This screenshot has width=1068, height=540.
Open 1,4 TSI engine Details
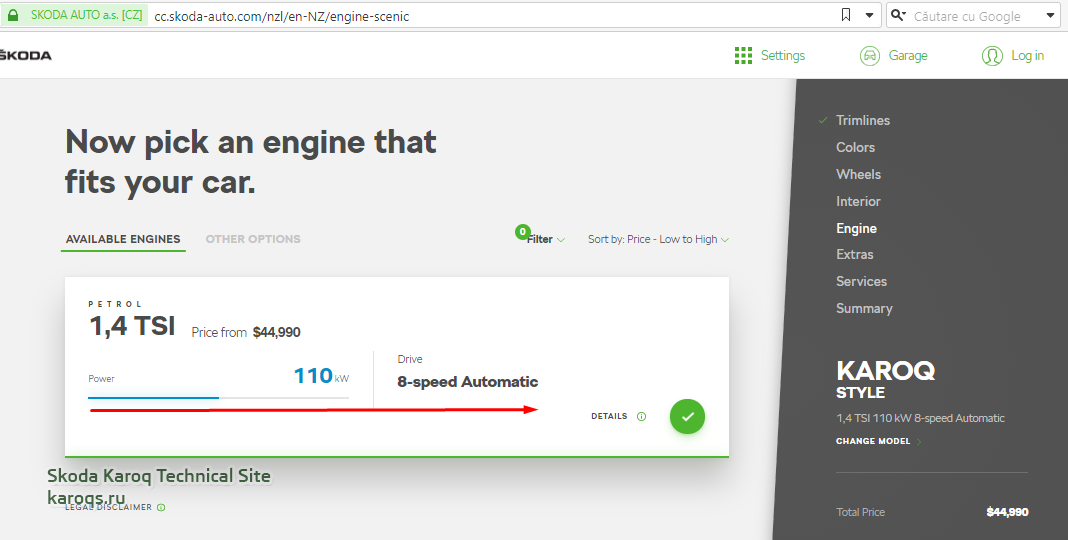[x=609, y=416]
